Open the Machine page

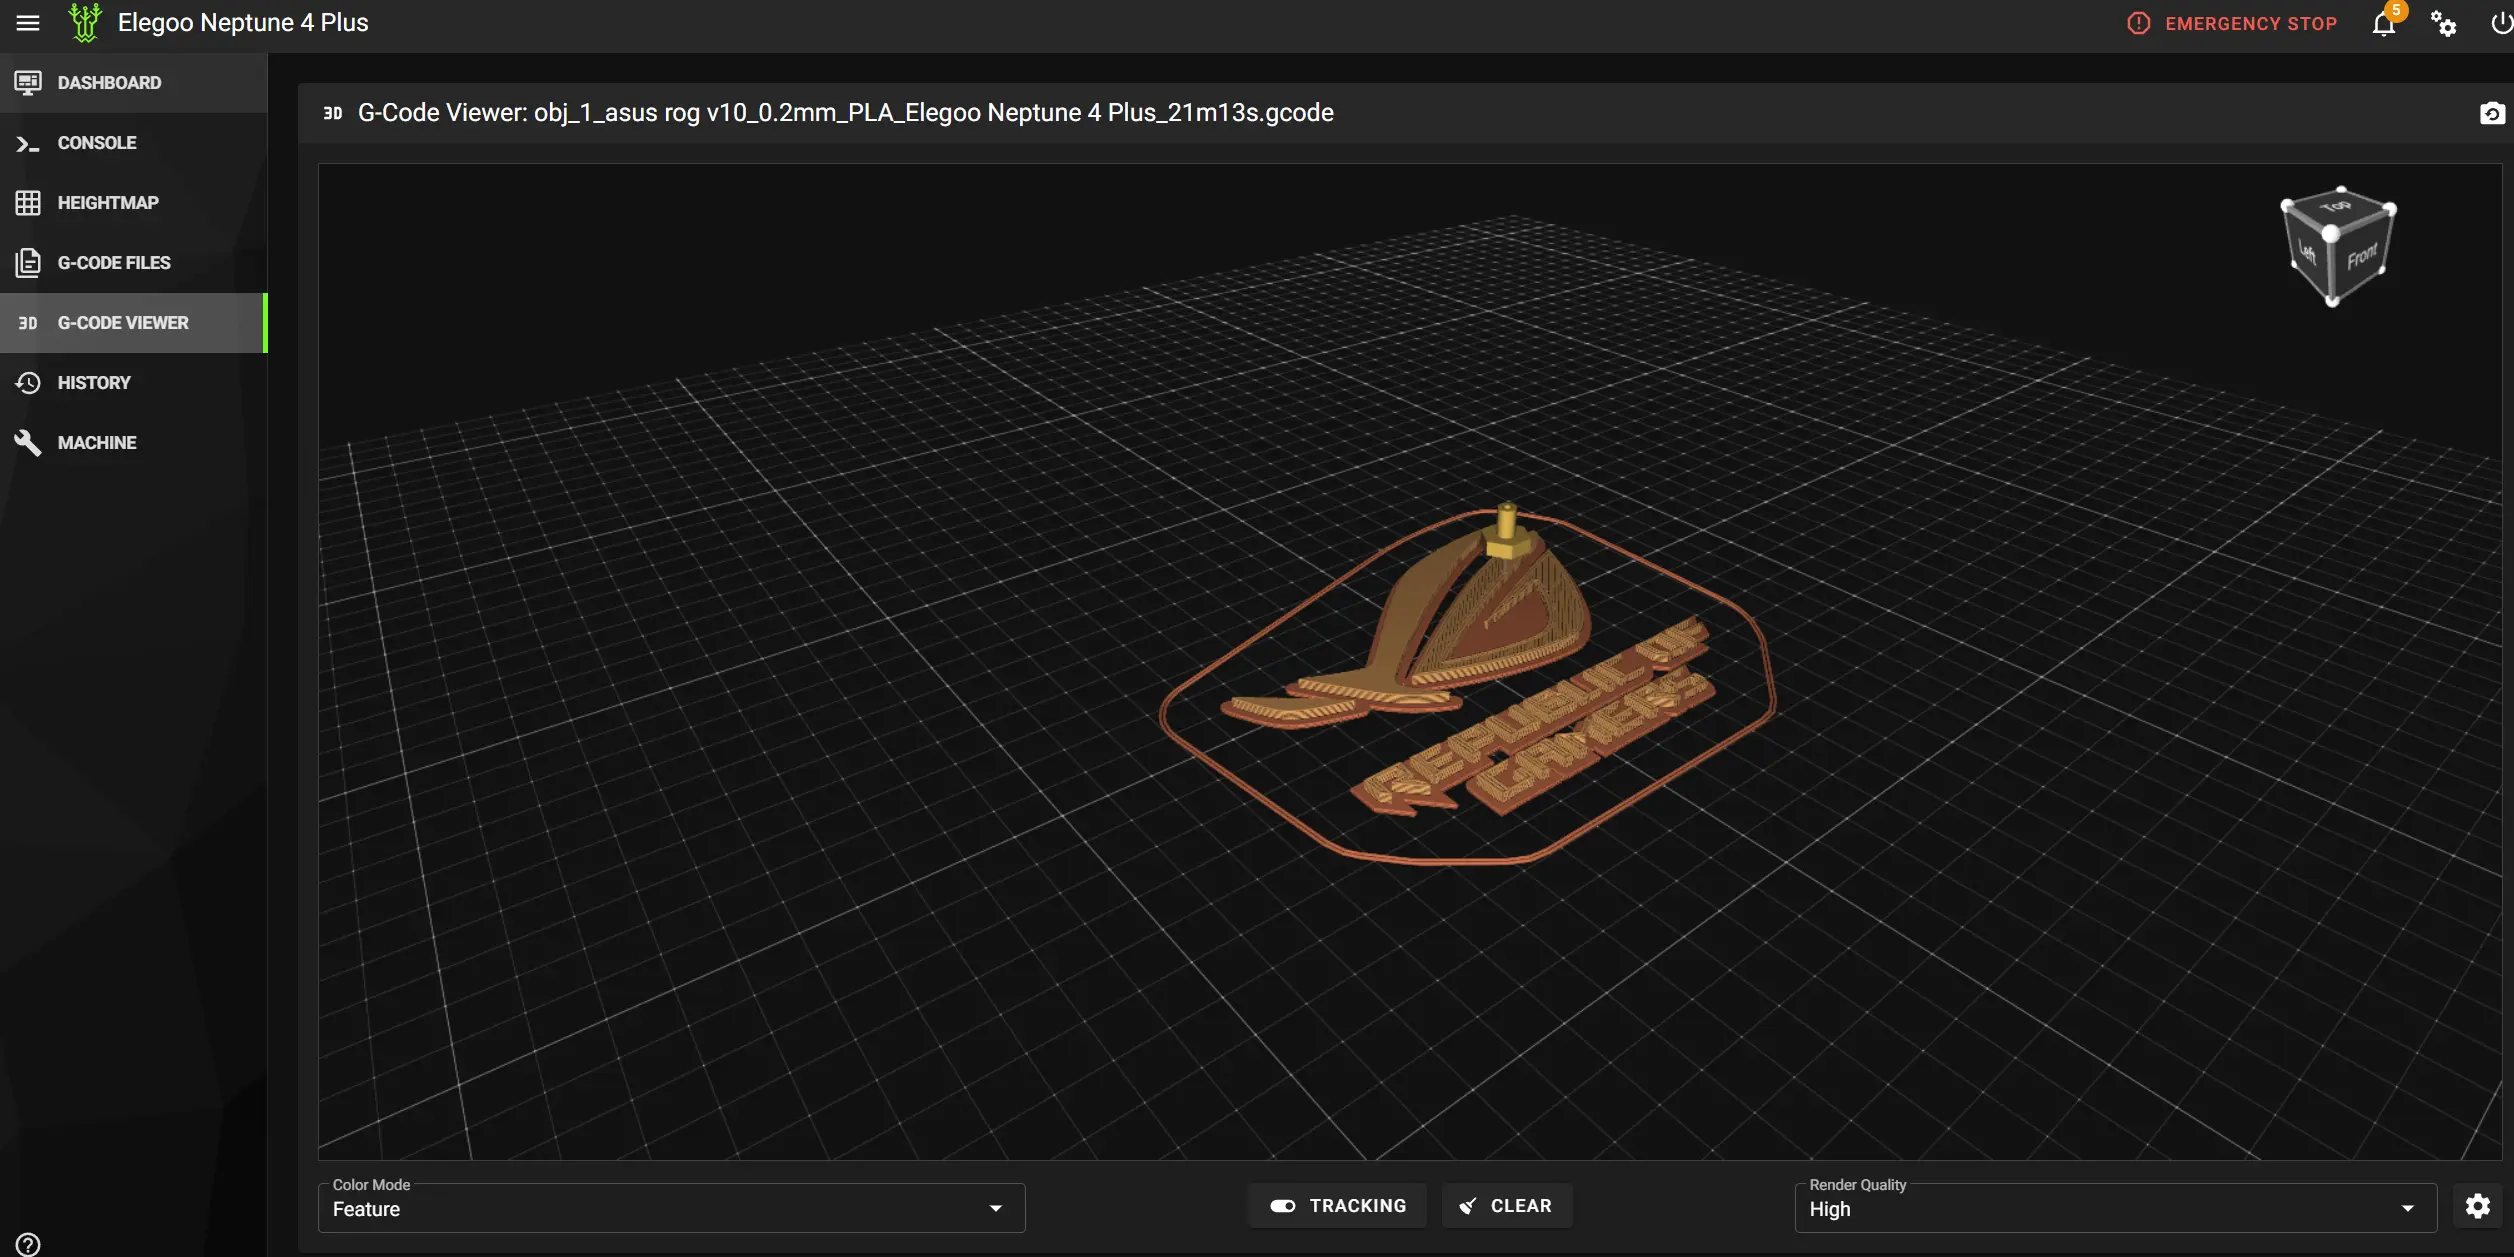134,443
